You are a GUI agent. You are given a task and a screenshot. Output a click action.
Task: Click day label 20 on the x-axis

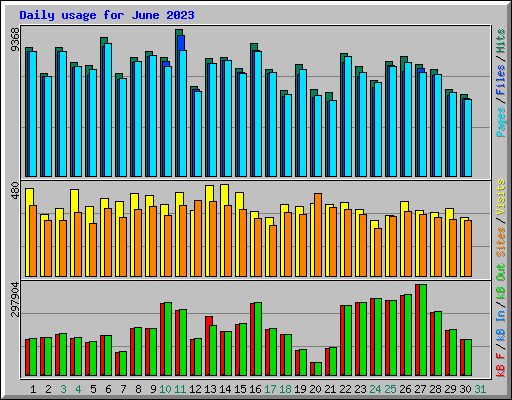(315, 389)
